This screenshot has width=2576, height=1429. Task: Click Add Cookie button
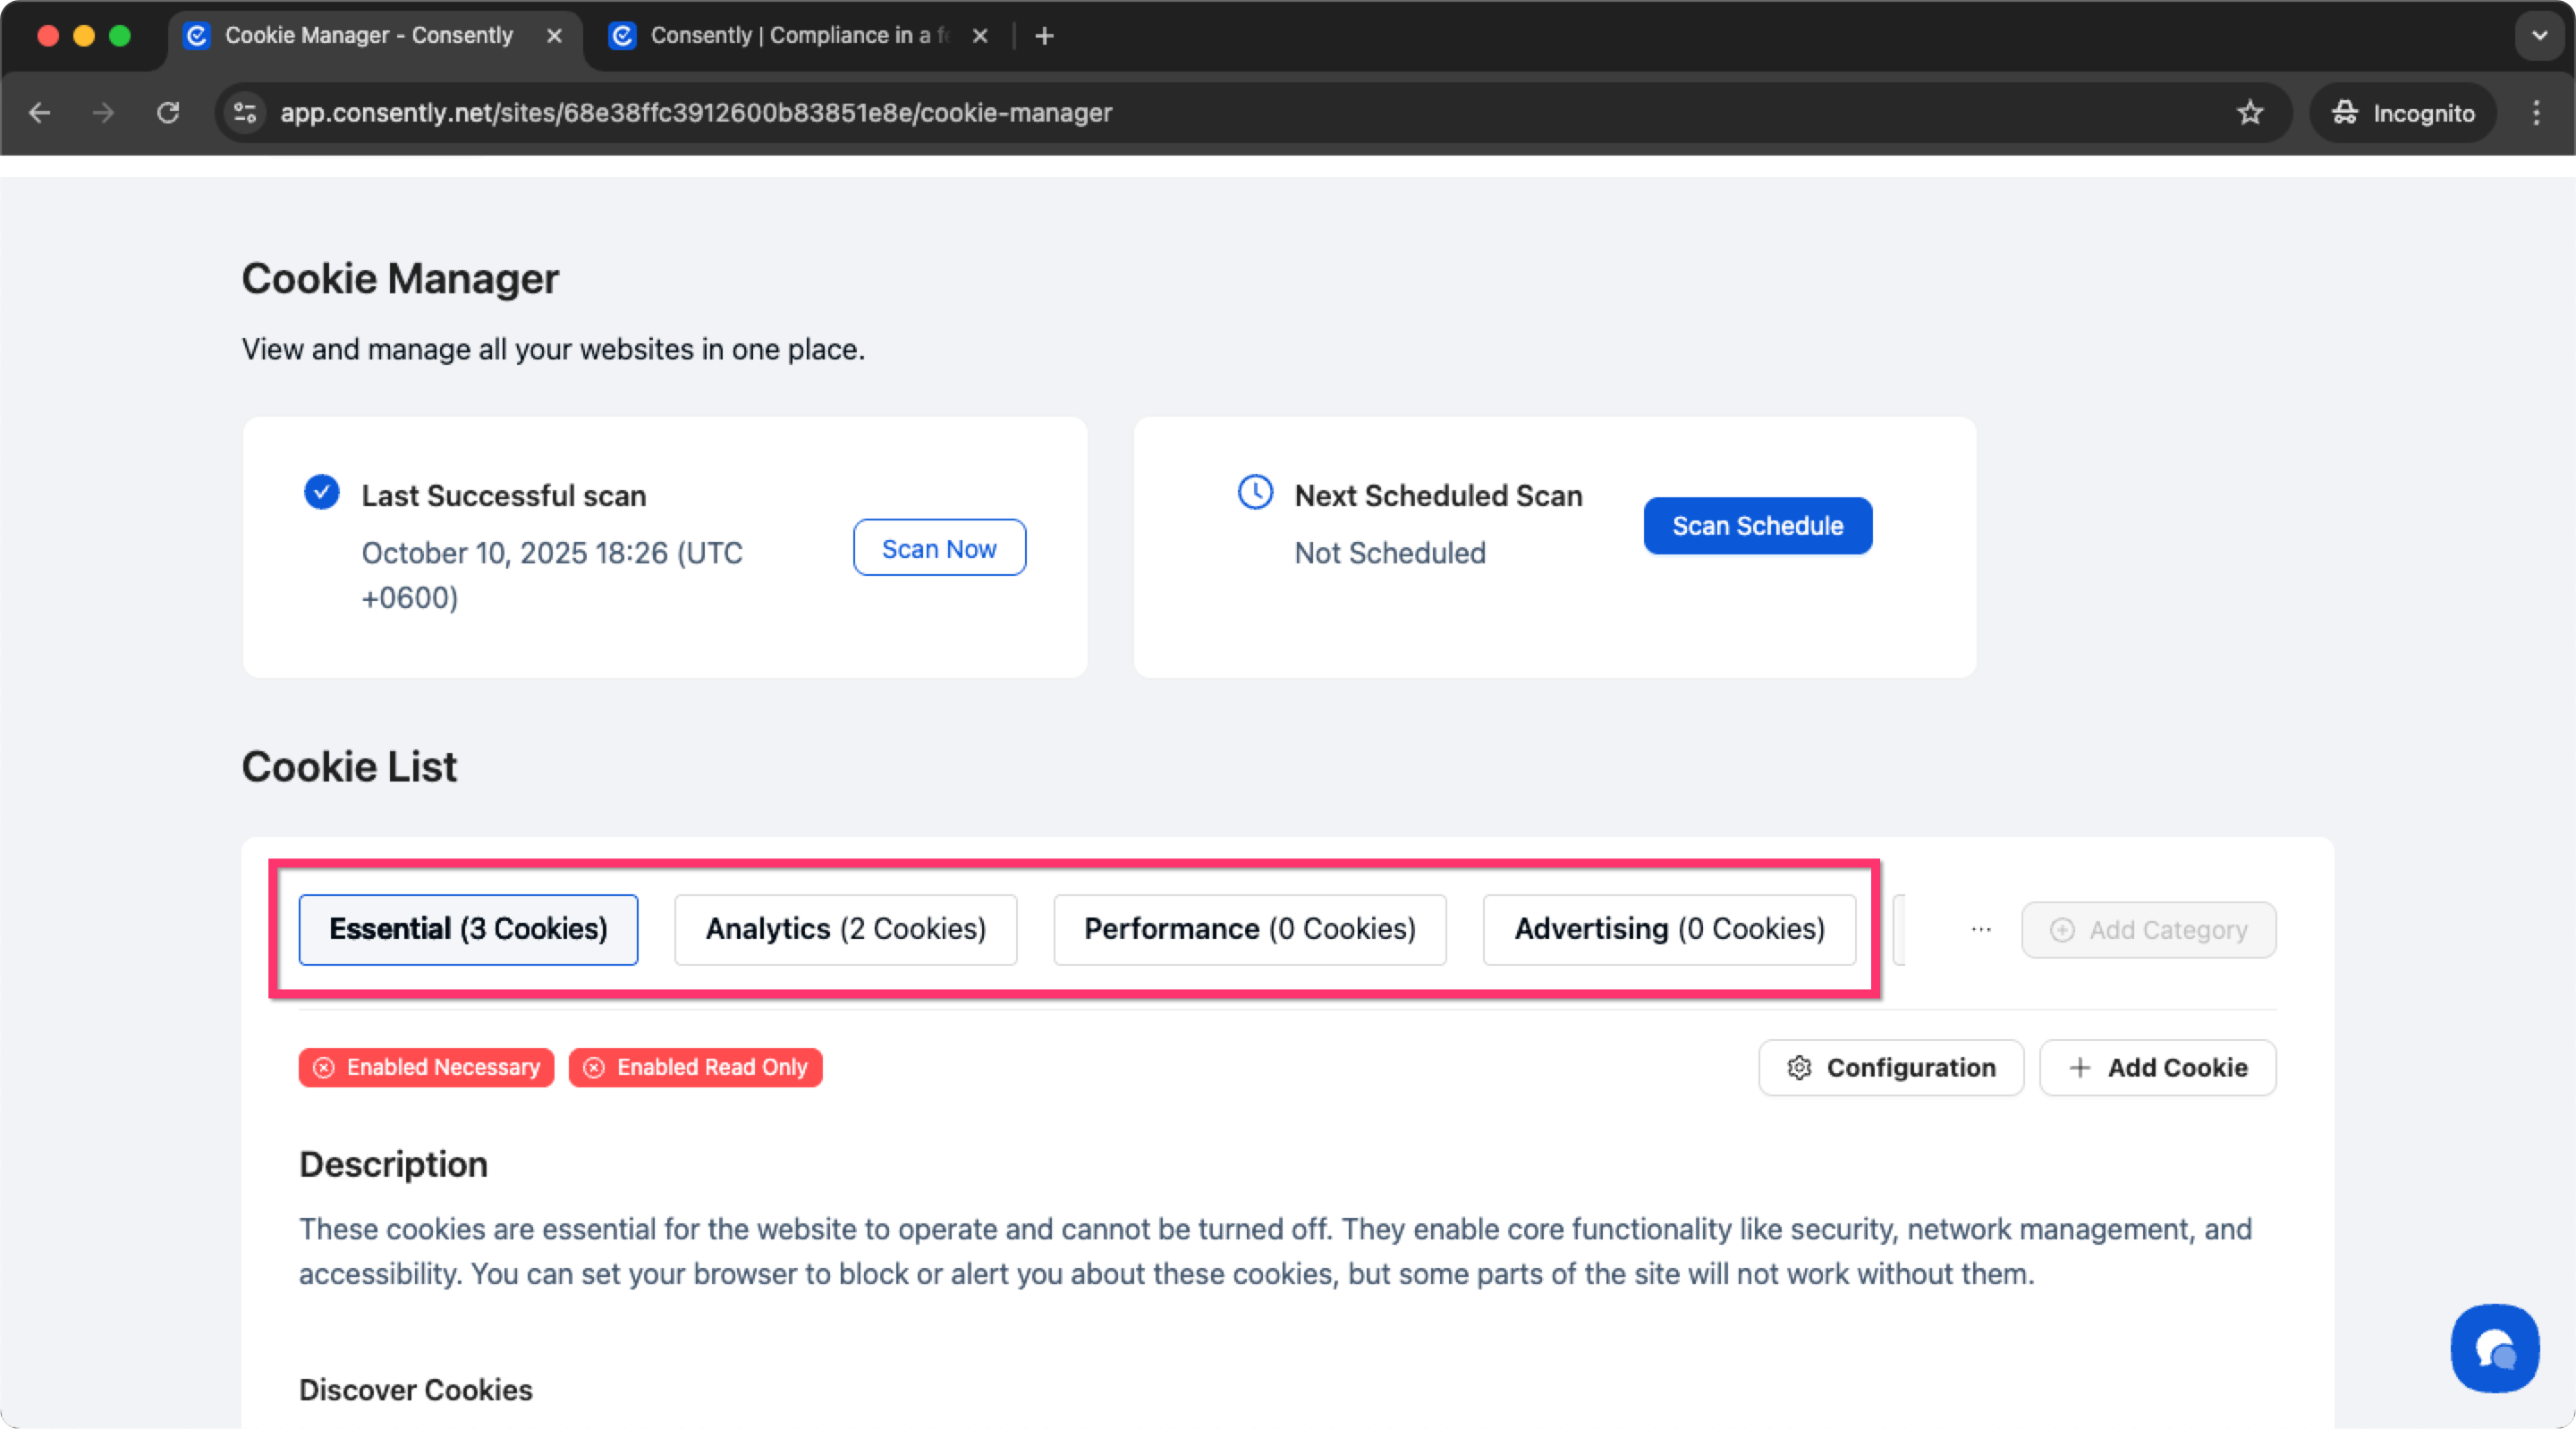tap(2157, 1068)
